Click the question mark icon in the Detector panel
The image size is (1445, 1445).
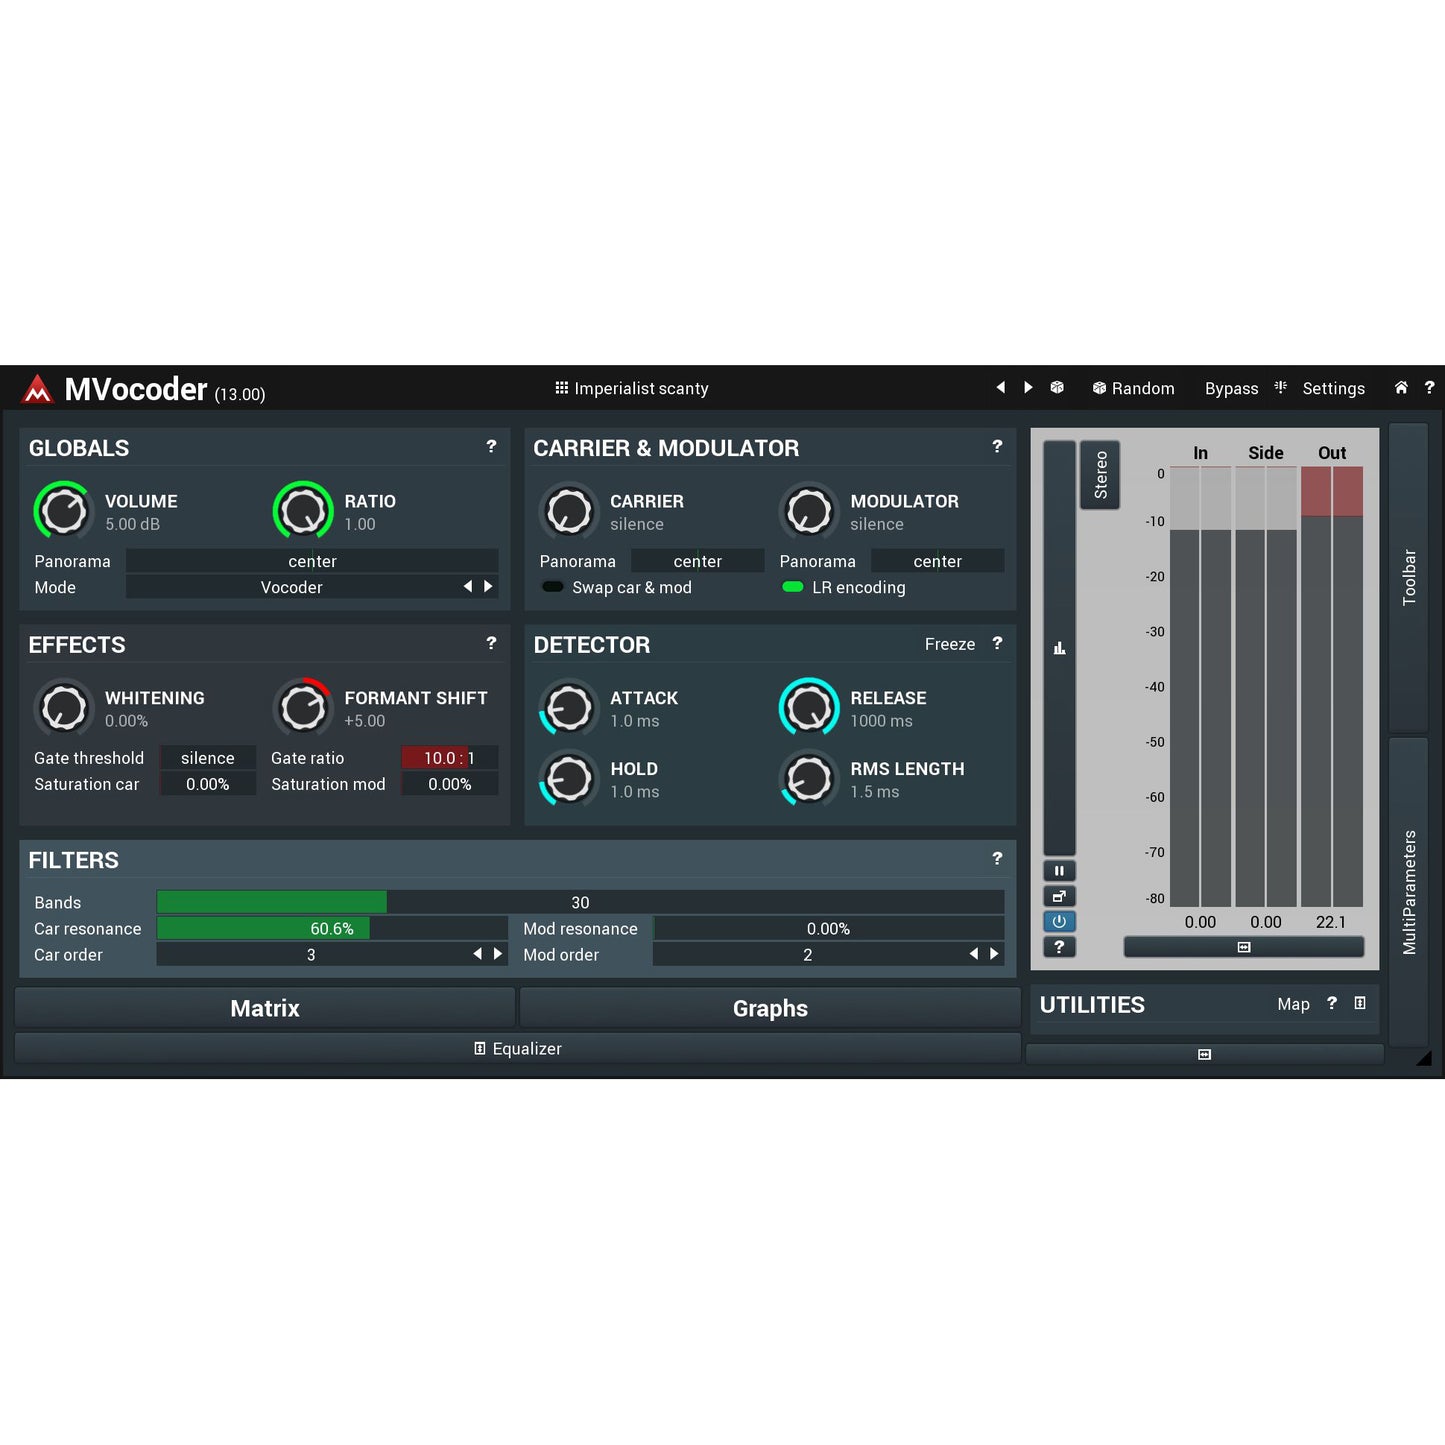coord(997,644)
